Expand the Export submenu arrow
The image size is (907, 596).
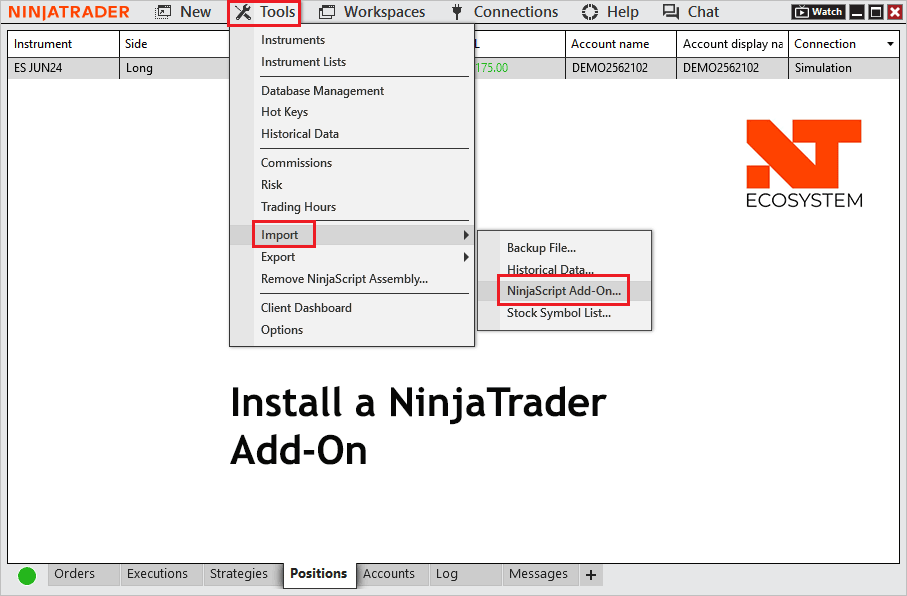tap(466, 257)
